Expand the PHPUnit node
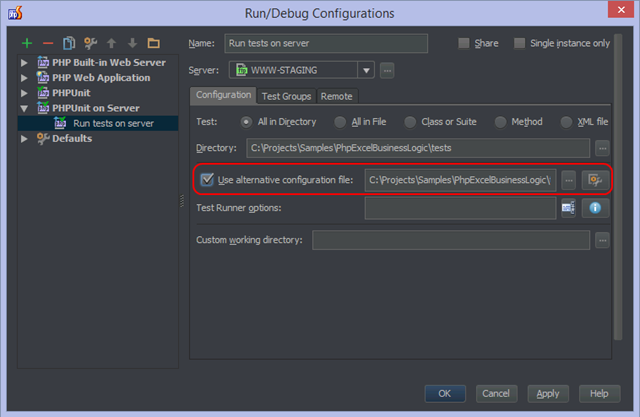The image size is (640, 417). [x=24, y=93]
